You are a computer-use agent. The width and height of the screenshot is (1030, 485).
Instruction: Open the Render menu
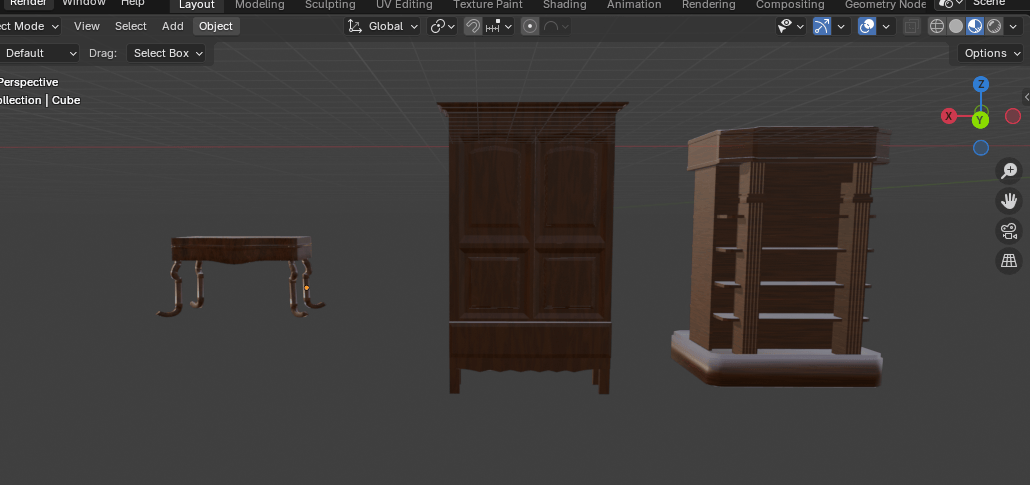[x=28, y=3]
